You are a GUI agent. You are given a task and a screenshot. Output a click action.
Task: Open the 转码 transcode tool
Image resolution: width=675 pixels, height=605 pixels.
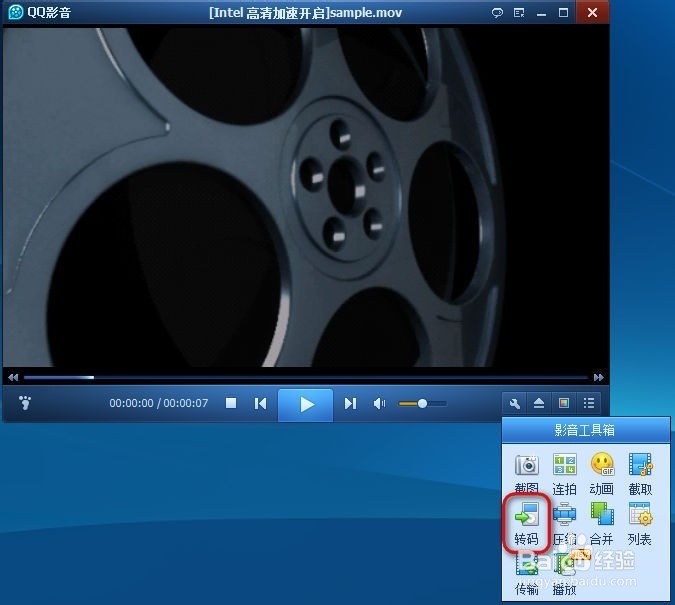pyautogui.click(x=526, y=524)
